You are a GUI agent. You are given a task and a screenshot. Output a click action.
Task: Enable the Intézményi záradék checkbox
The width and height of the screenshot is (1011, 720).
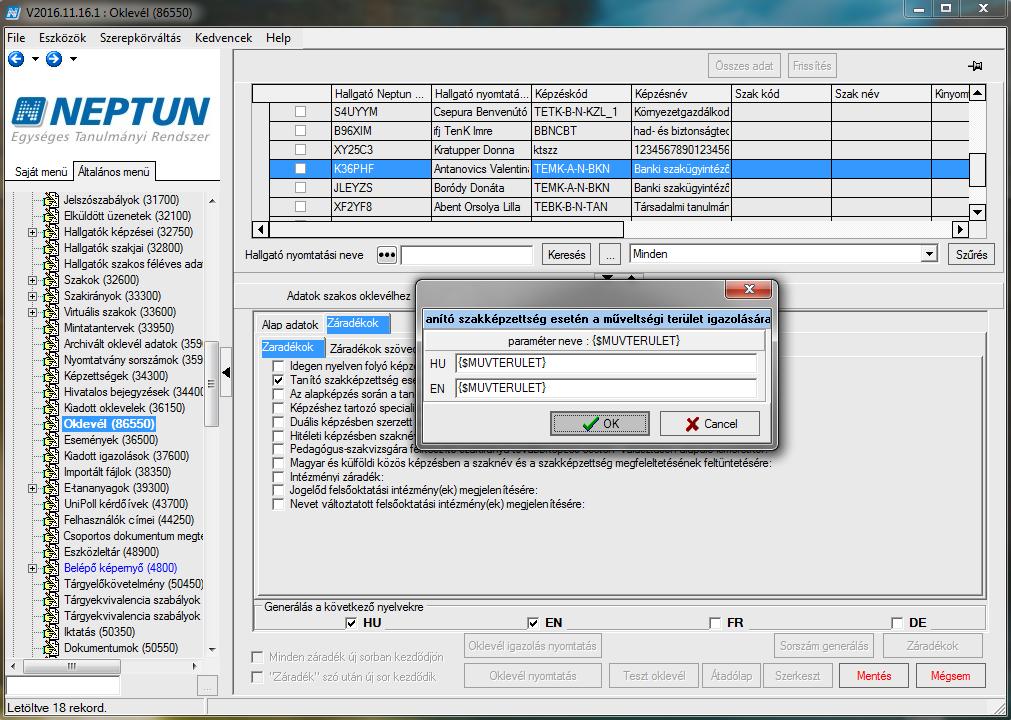(278, 477)
